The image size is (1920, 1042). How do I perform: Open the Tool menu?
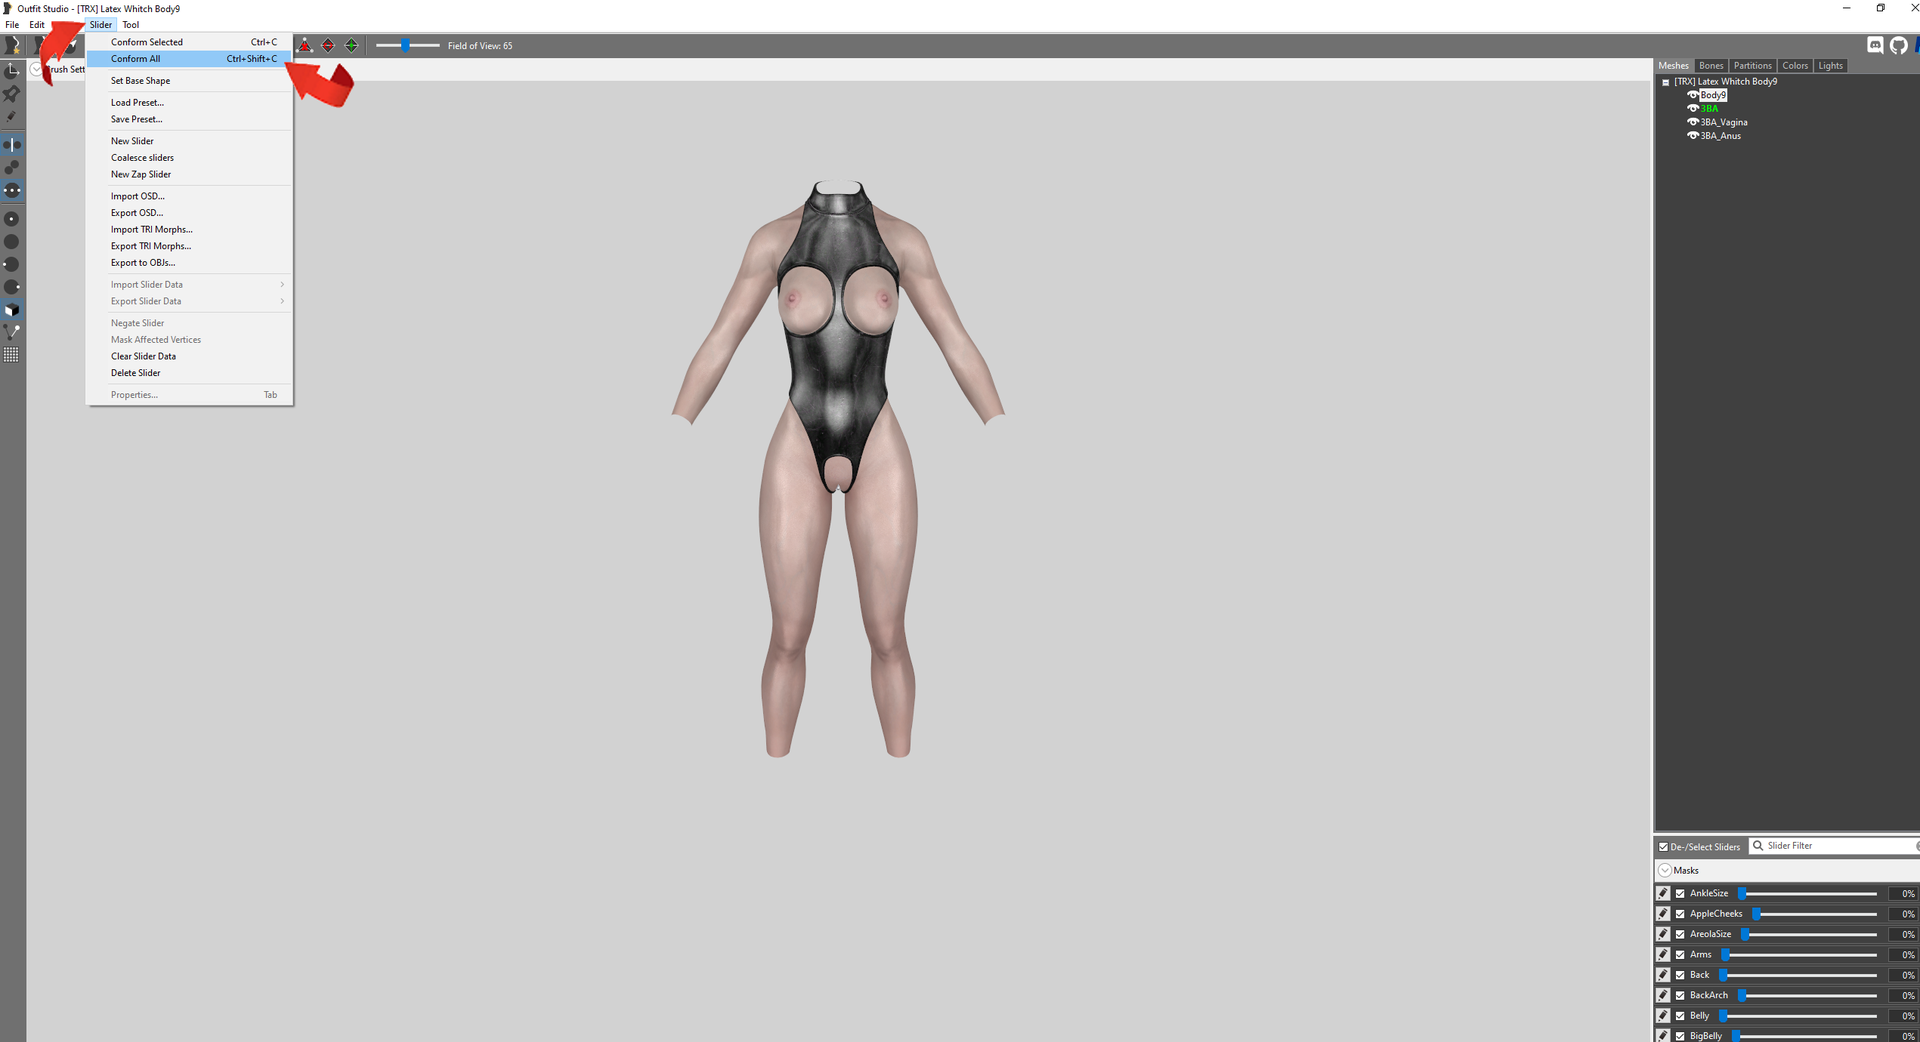click(131, 25)
